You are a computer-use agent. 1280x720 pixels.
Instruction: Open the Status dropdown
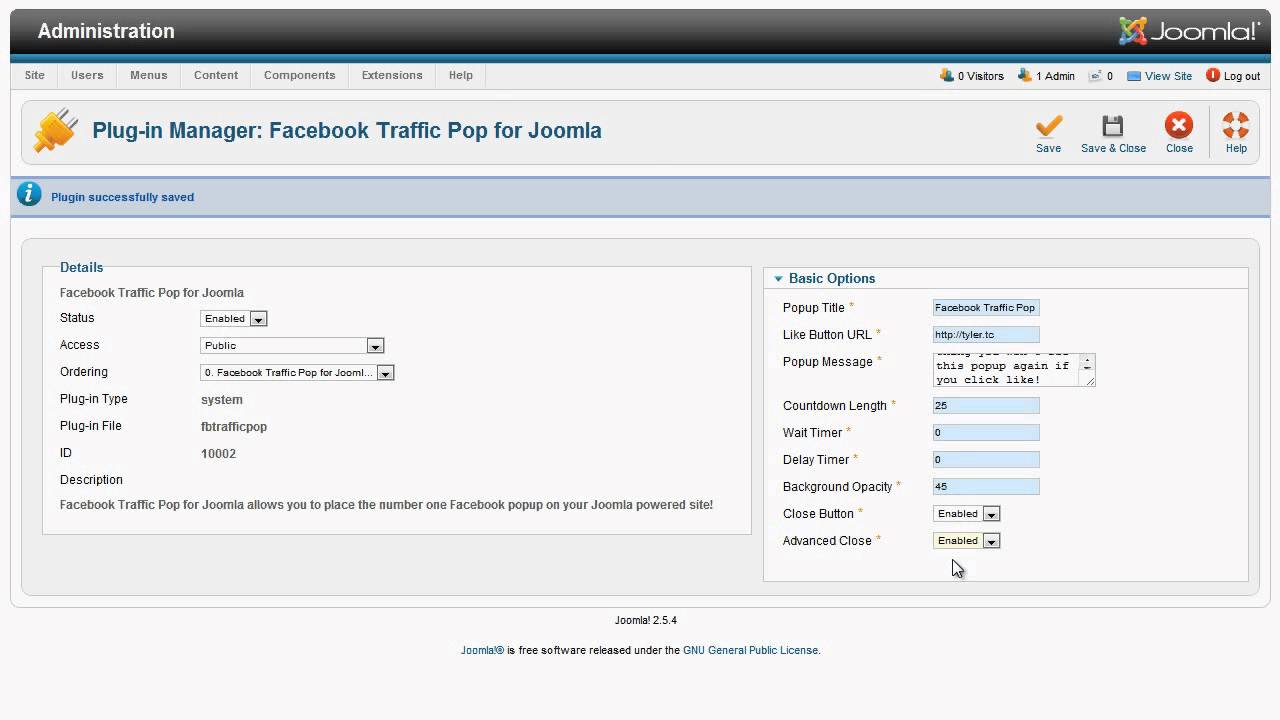[x=234, y=319]
